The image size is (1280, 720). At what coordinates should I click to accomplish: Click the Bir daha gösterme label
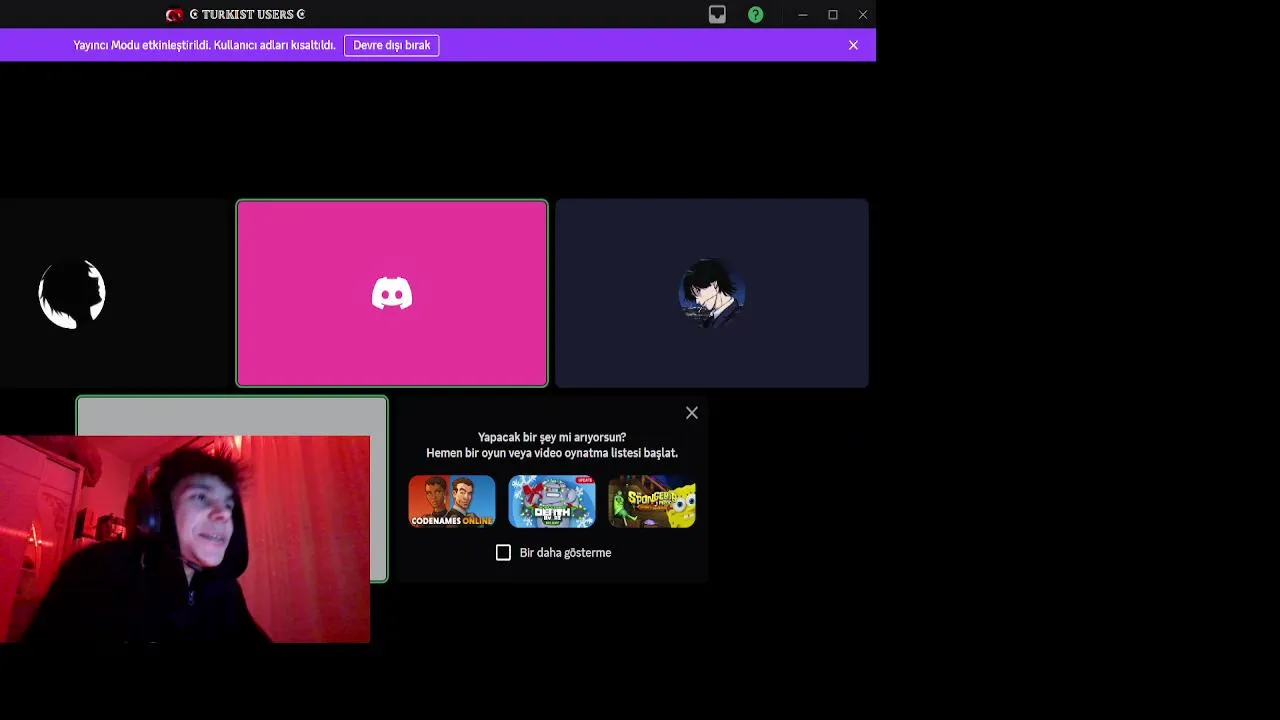click(565, 552)
